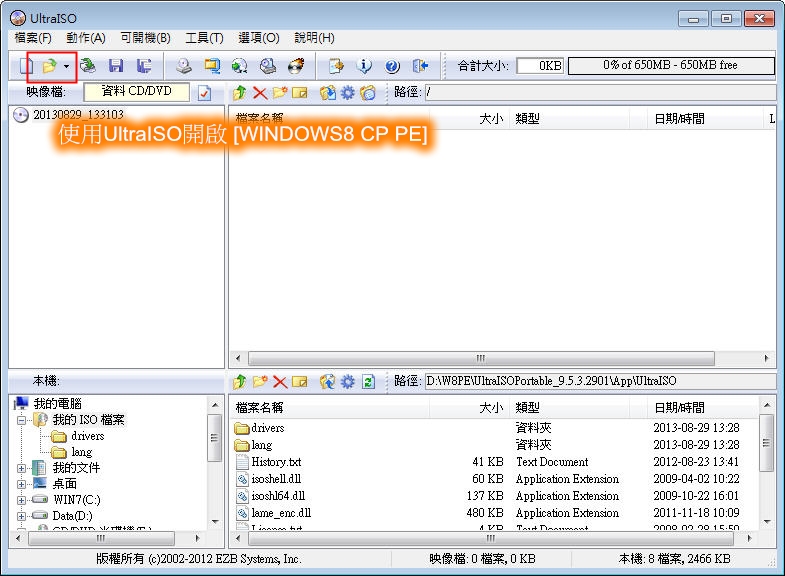Select the lang folder in local tree
785x576 pixels.
coord(81,452)
